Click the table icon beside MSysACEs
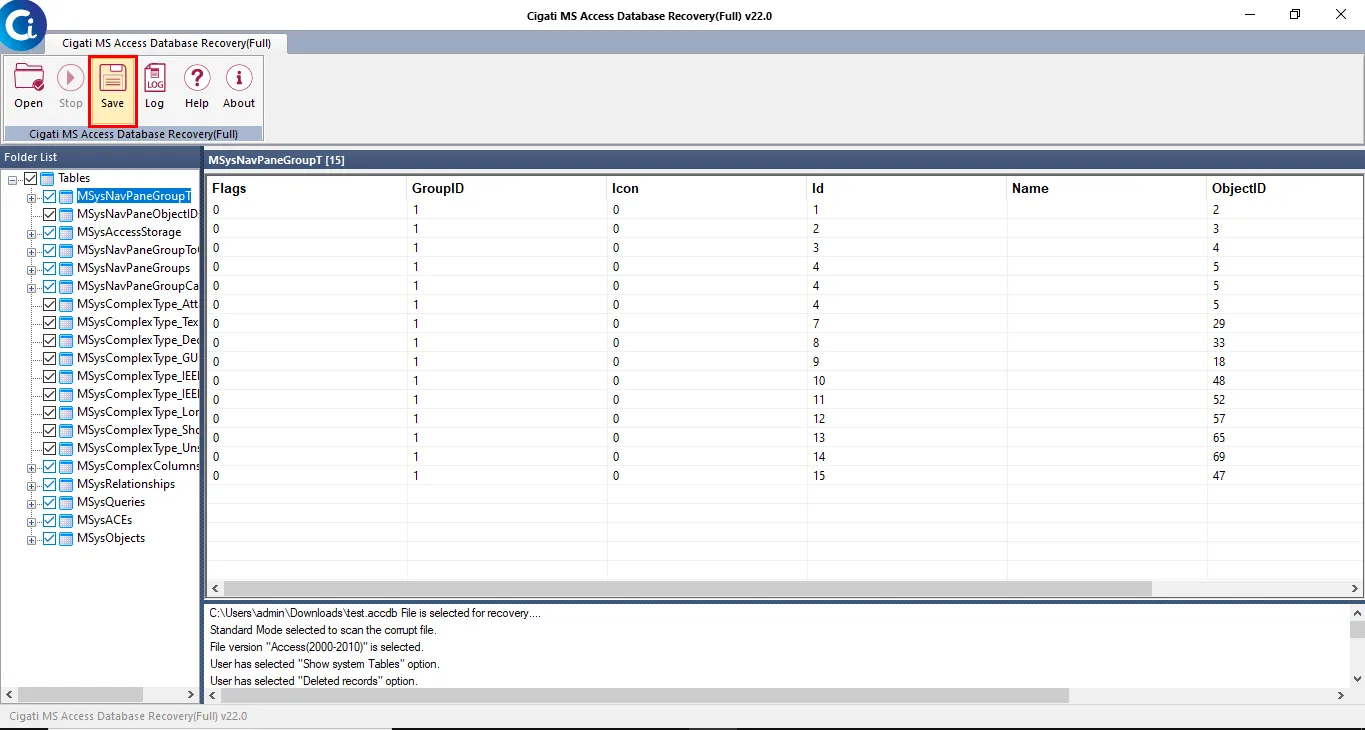Viewport: 1365px width, 730px height. tap(66, 520)
